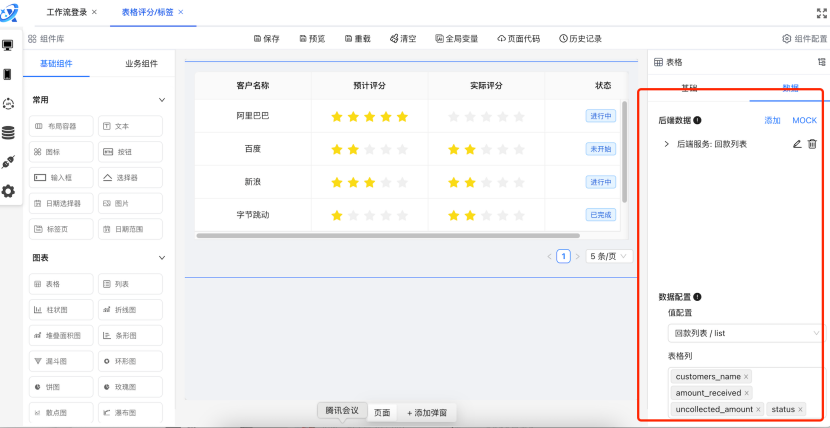Add the 环形图 ring chart component
This screenshot has height=428, width=830.
tap(130, 361)
